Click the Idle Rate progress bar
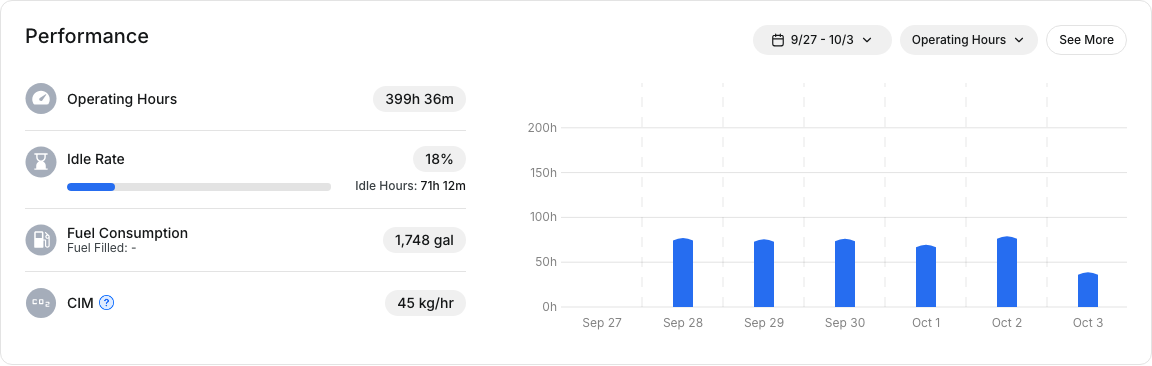The width and height of the screenshot is (1152, 366). pyautogui.click(x=199, y=187)
